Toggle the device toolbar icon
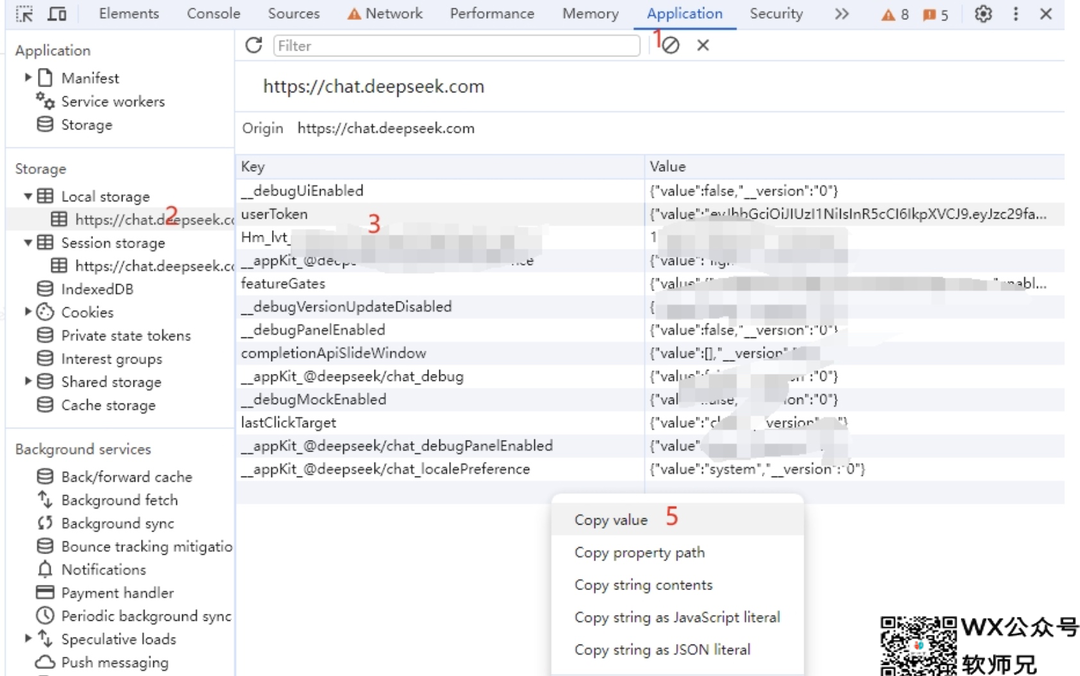This screenshot has width=1080, height=676. pos(57,14)
